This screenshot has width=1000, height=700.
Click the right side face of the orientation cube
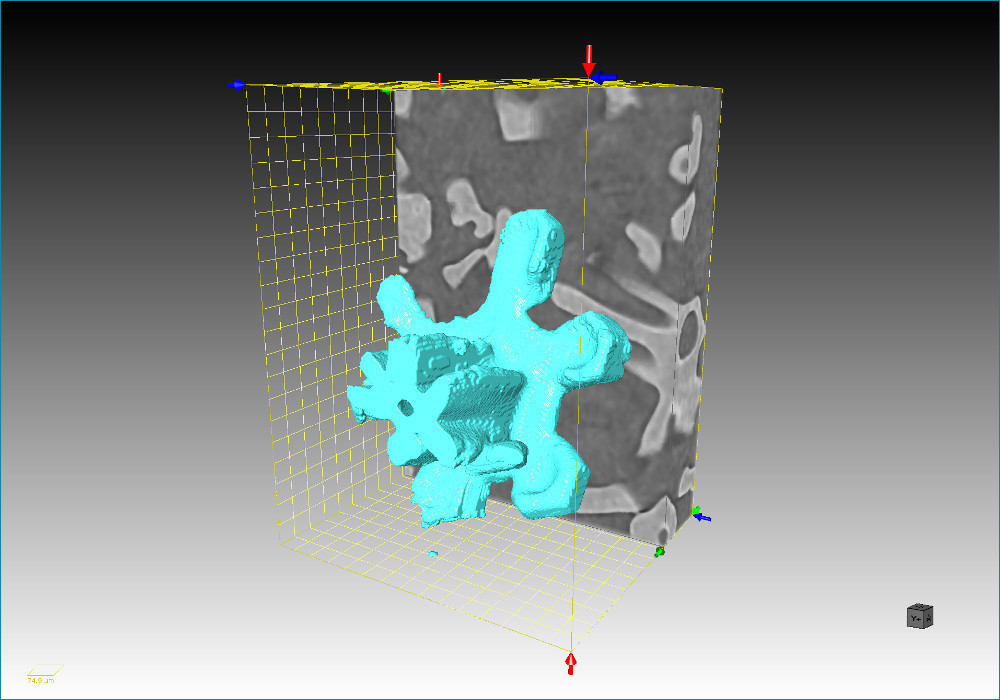pyautogui.click(x=928, y=618)
